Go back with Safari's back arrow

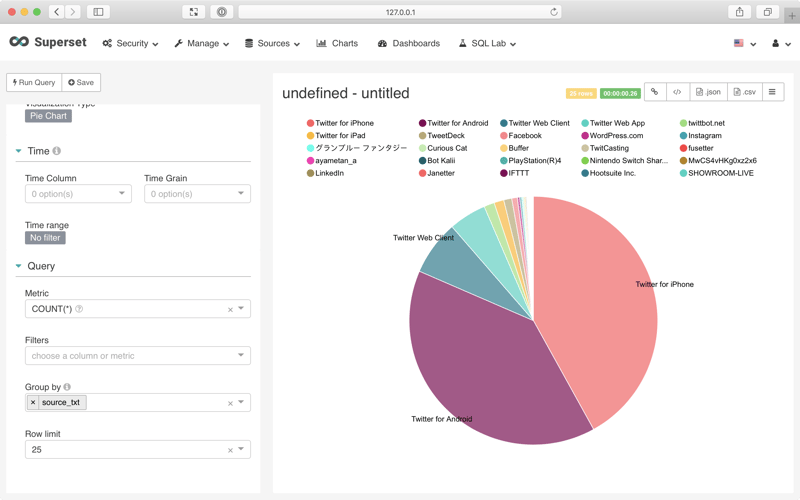(57, 12)
